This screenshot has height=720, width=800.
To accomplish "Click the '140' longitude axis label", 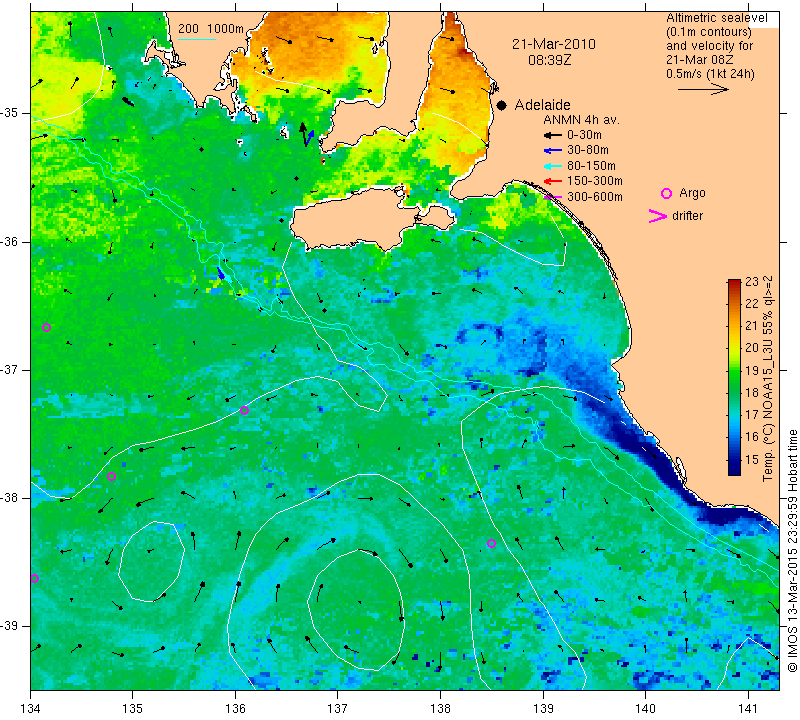I will click(645, 709).
